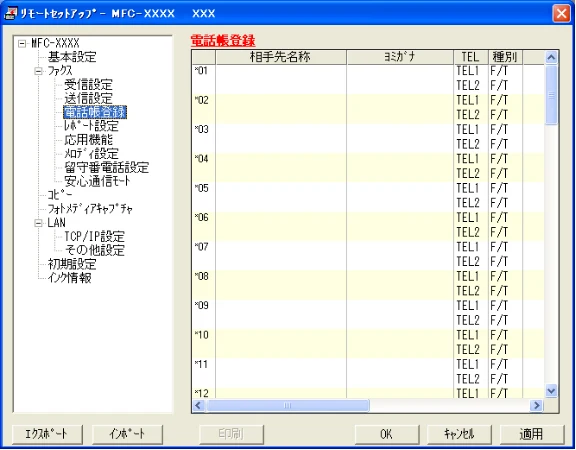Click vertical scrollbar down arrow

551,391
